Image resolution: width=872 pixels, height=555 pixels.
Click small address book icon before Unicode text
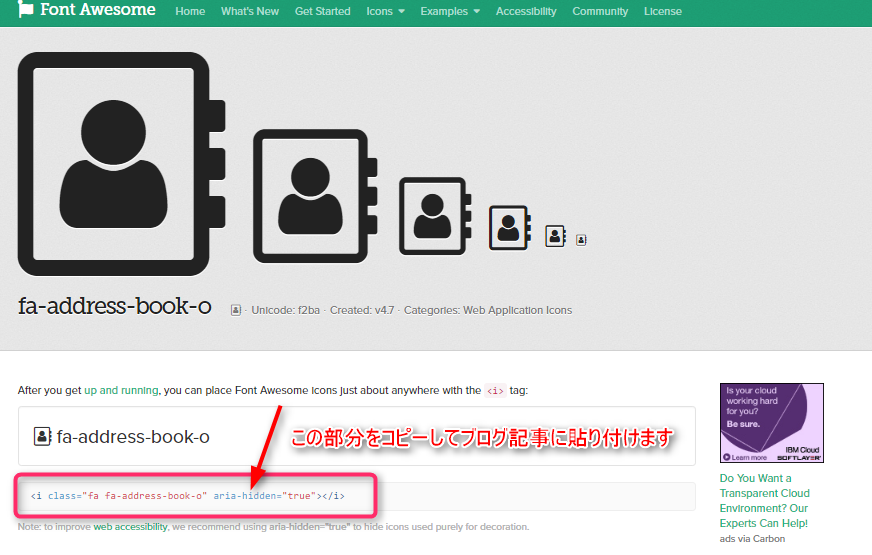click(236, 310)
